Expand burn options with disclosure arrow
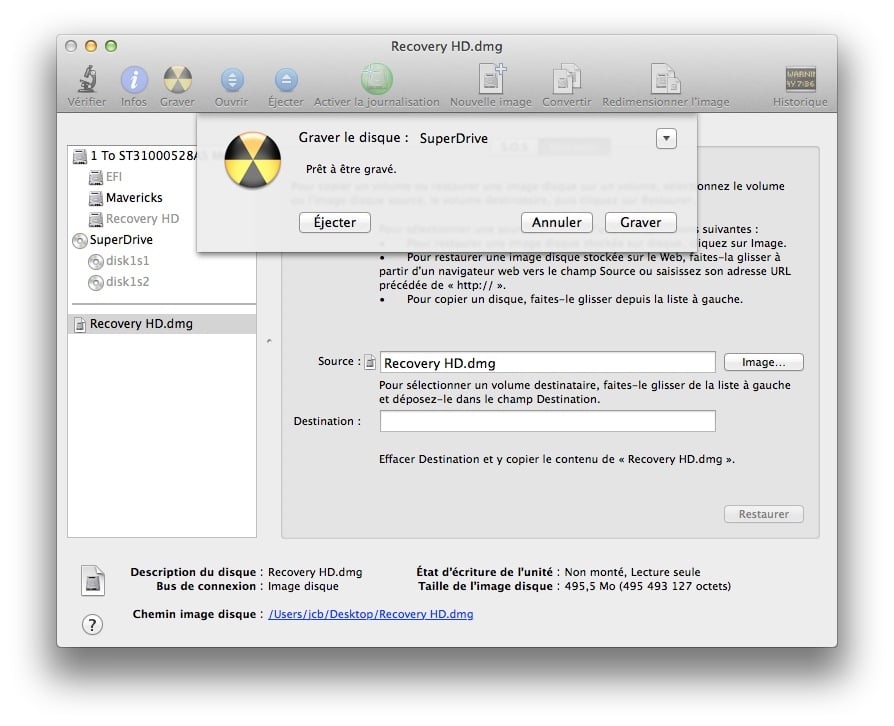 [x=667, y=139]
